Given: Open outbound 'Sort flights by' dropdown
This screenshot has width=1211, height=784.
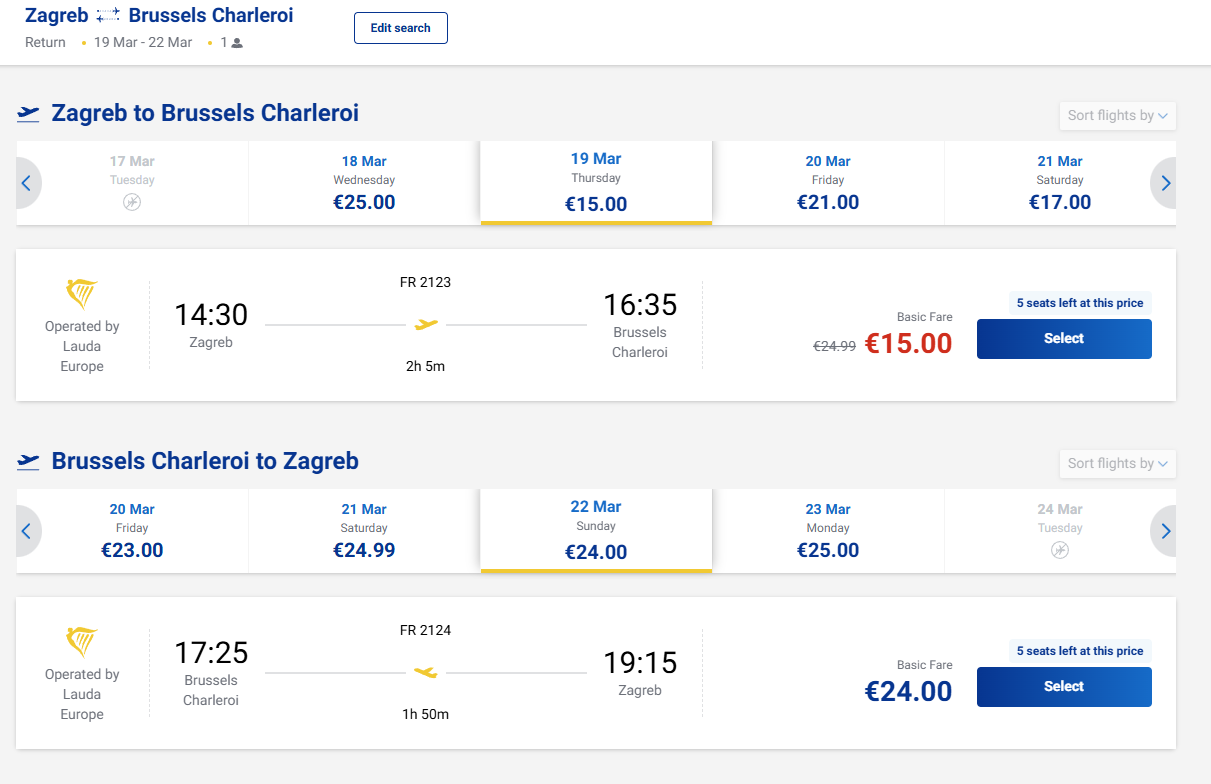Looking at the screenshot, I should (1117, 116).
